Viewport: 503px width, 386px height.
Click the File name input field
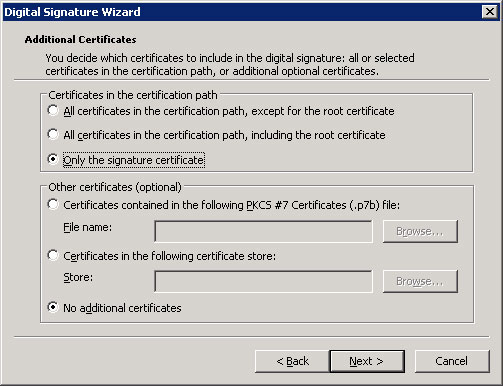(263, 231)
